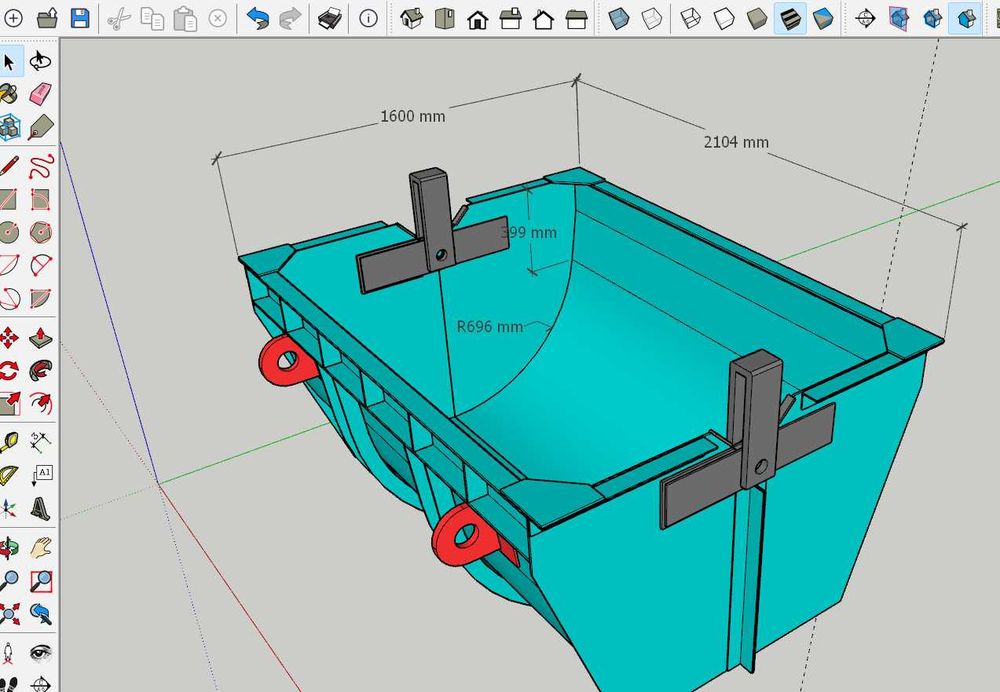Click the Paste clipboard icon
Screen dimensions: 1000x692
pyautogui.click(x=185, y=18)
